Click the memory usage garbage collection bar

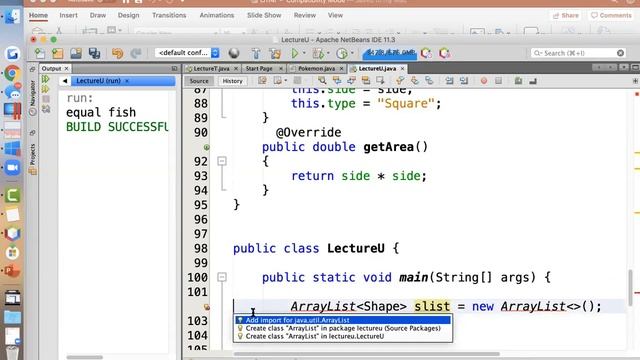coord(389,53)
